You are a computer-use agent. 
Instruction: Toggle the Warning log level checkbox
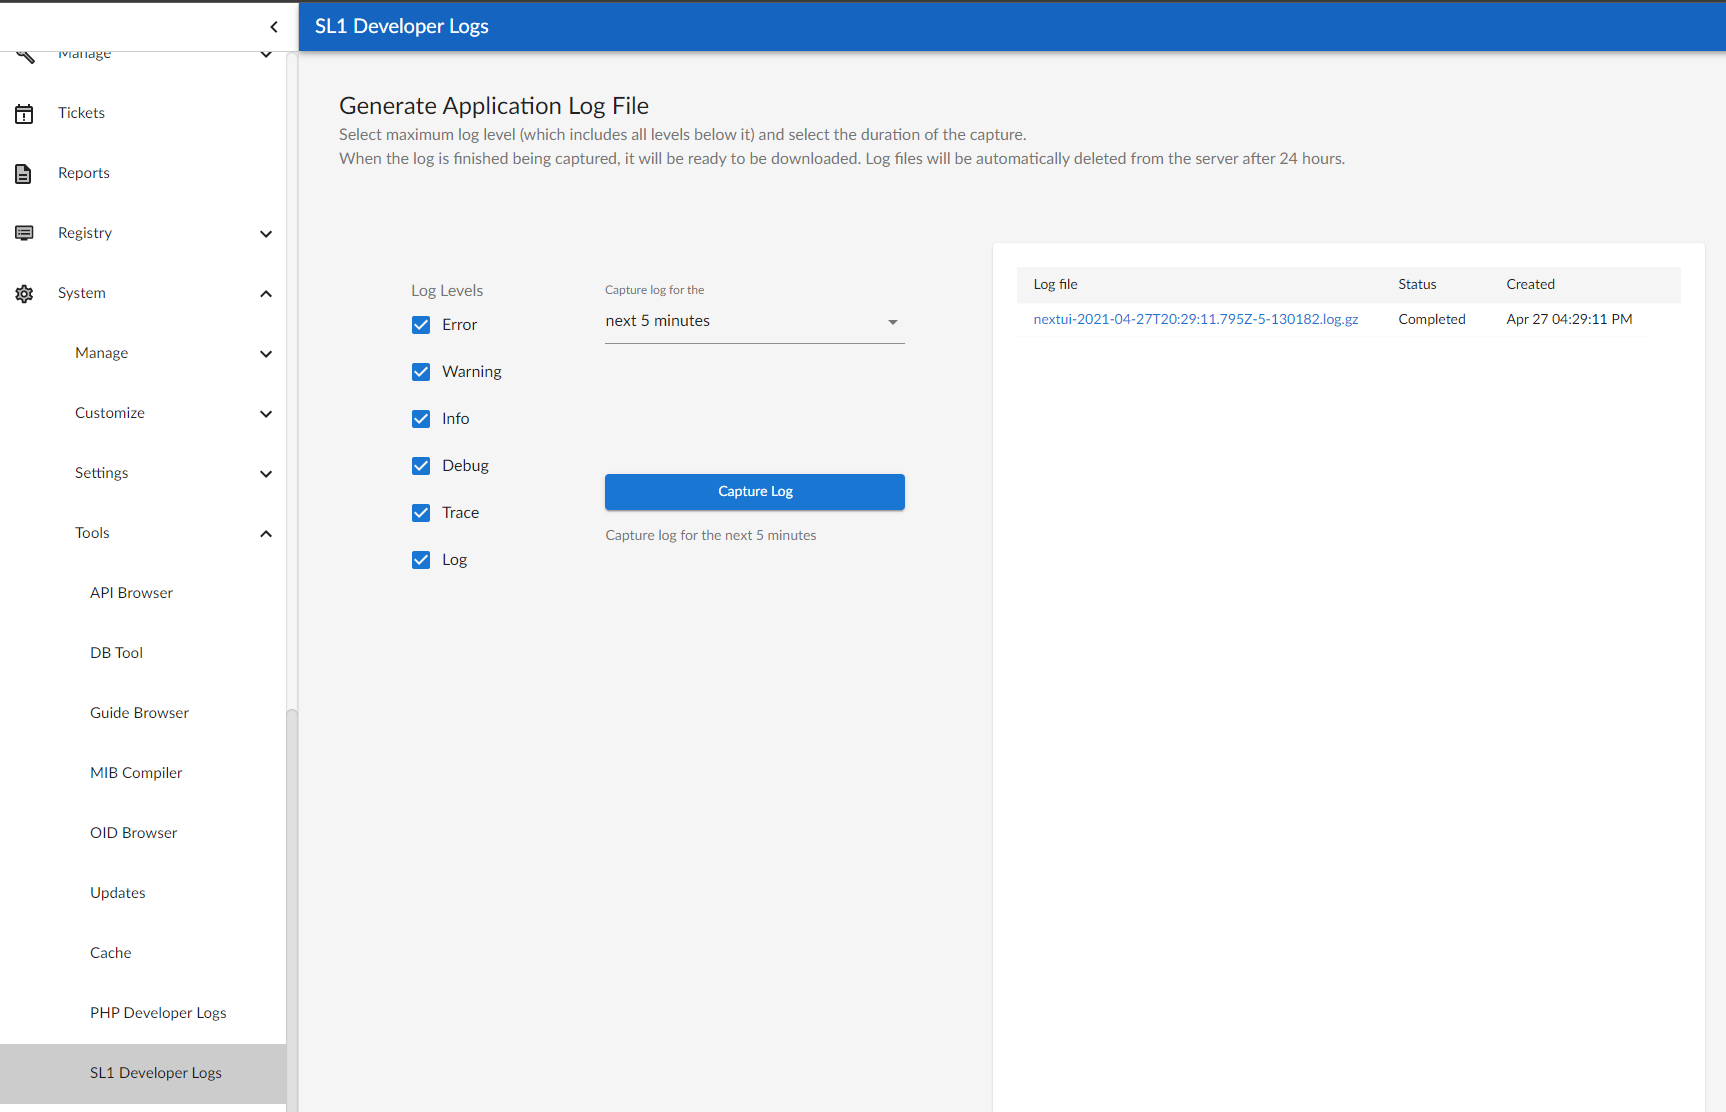click(x=421, y=372)
